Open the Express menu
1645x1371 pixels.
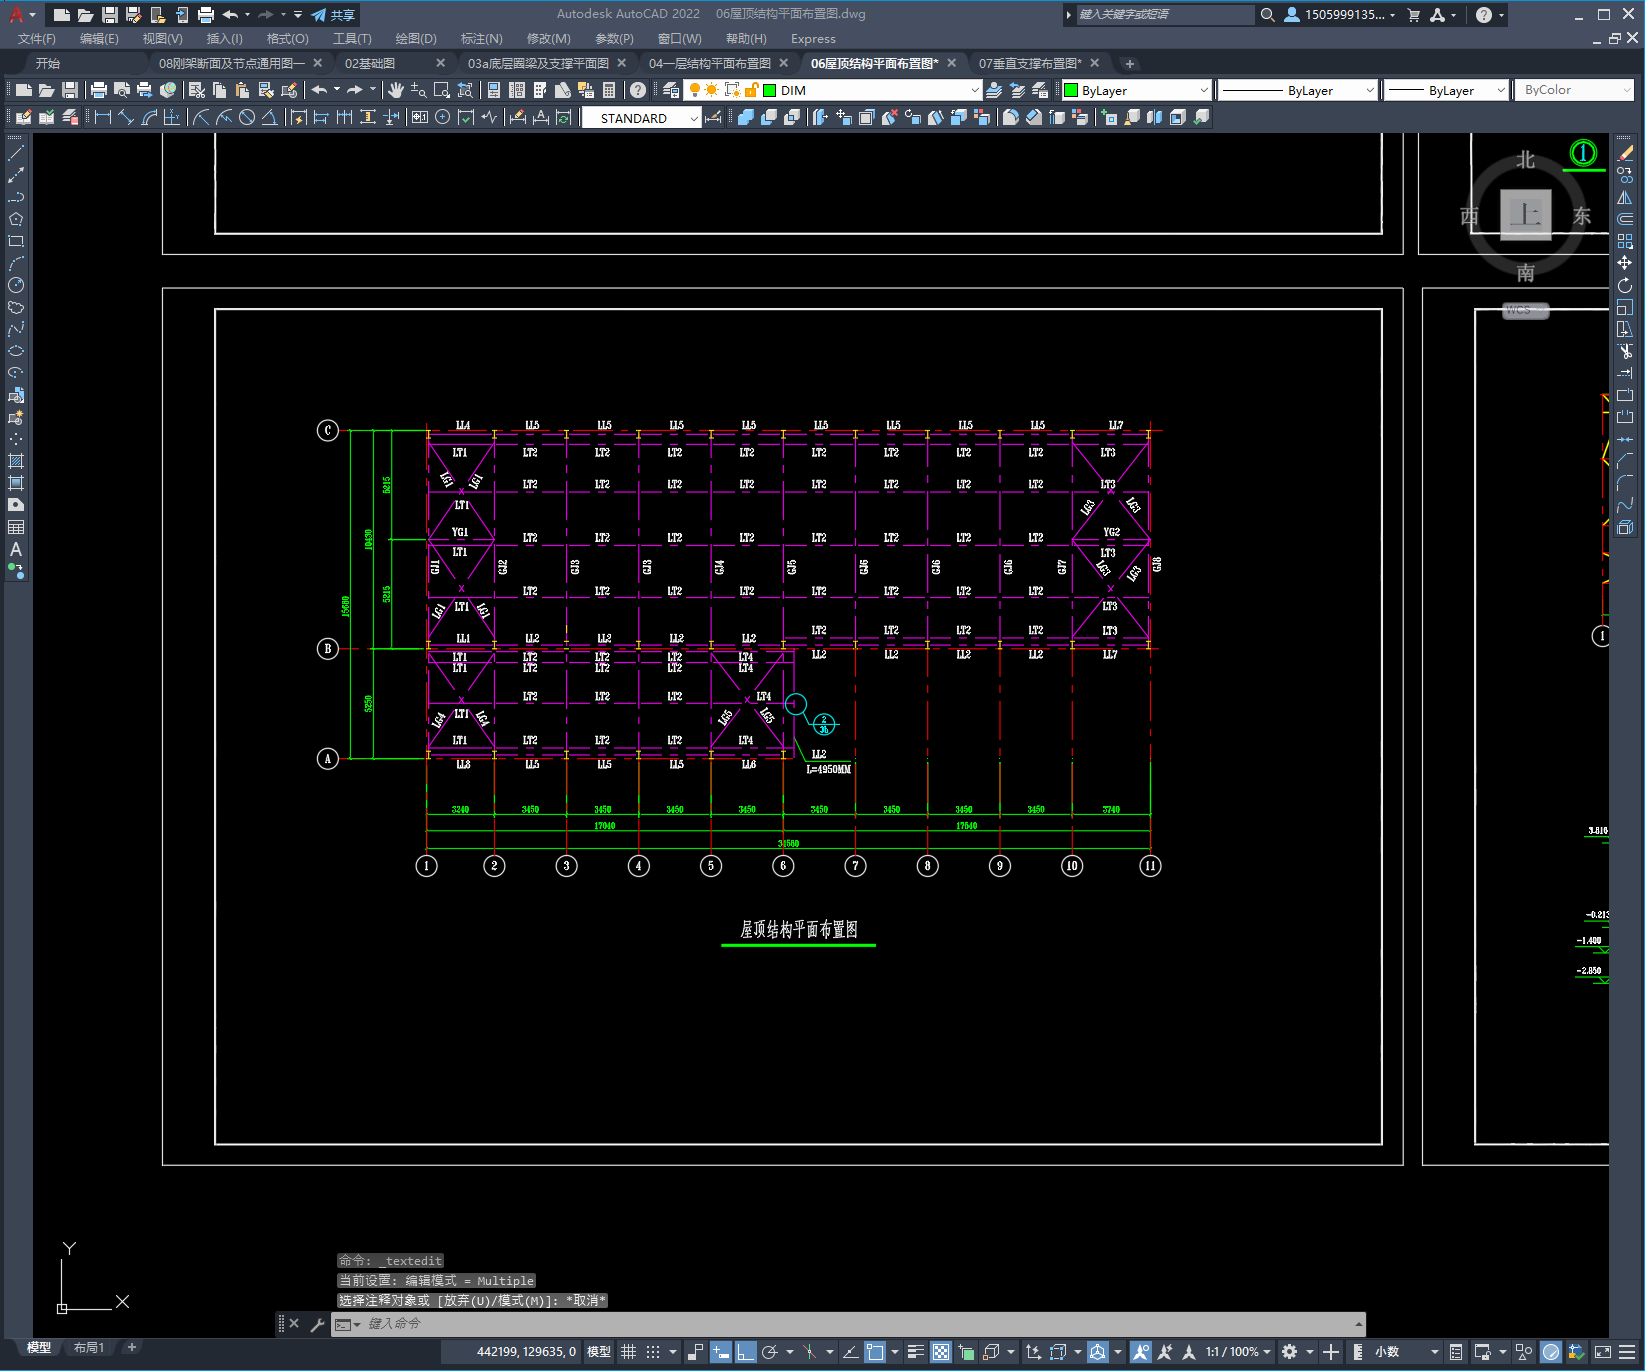click(813, 39)
